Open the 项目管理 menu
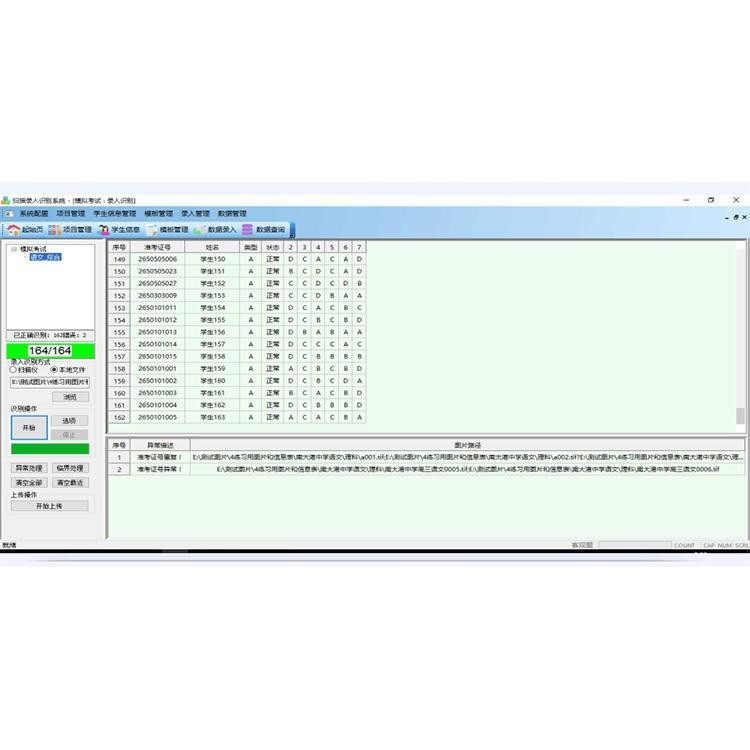The height and width of the screenshot is (750, 750). coord(70,213)
